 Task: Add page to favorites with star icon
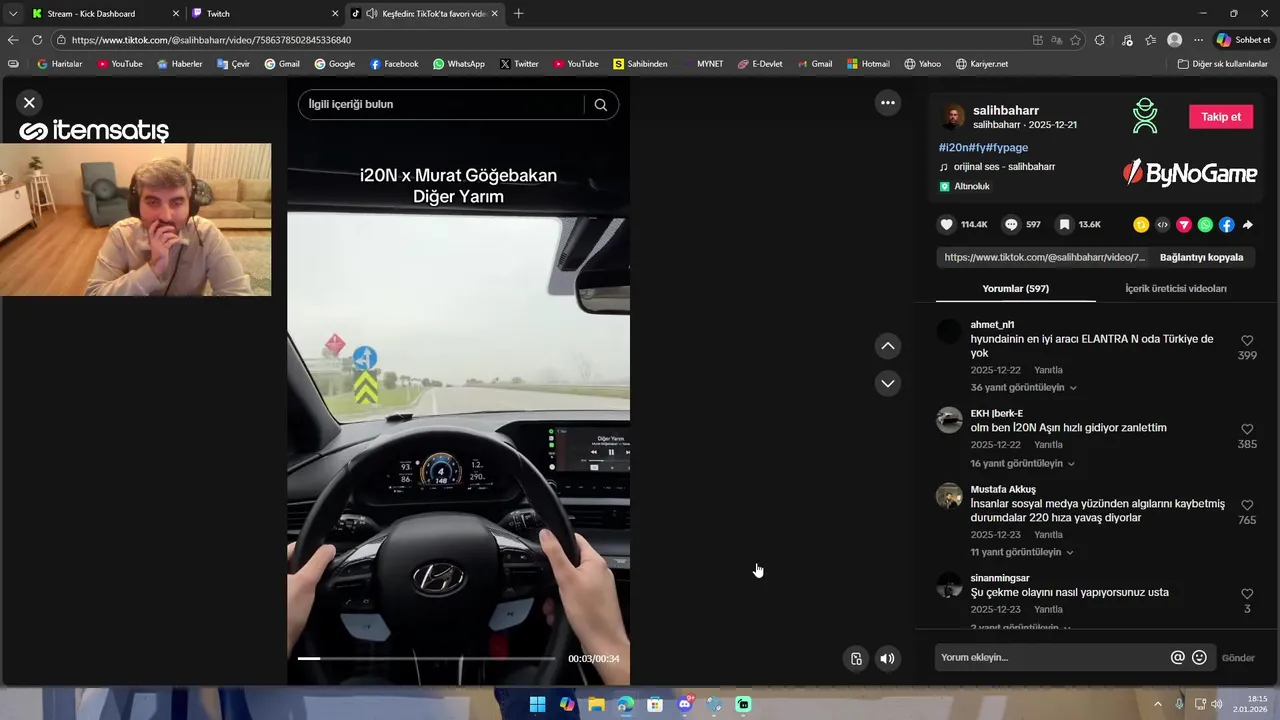pyautogui.click(x=1075, y=40)
